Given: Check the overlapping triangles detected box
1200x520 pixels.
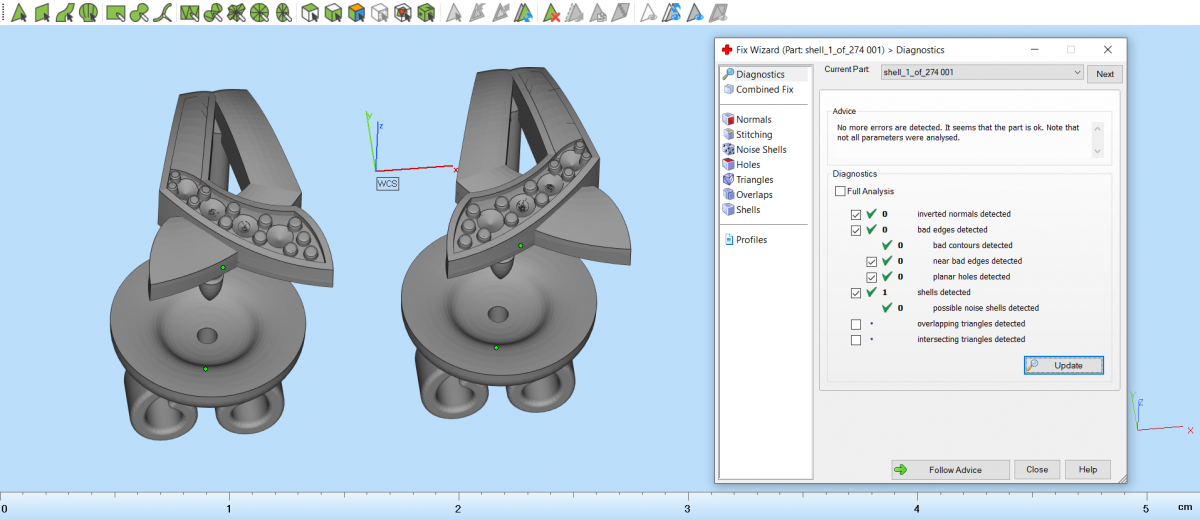Looking at the screenshot, I should pos(855,324).
